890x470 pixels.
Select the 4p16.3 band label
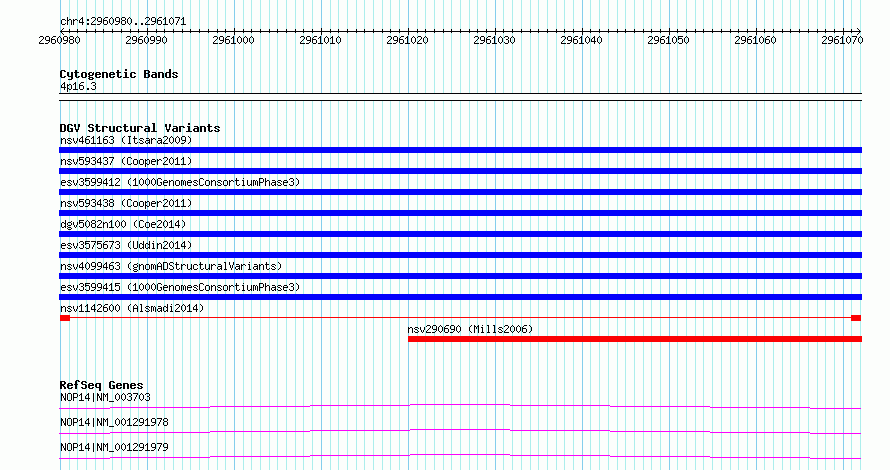pos(78,87)
